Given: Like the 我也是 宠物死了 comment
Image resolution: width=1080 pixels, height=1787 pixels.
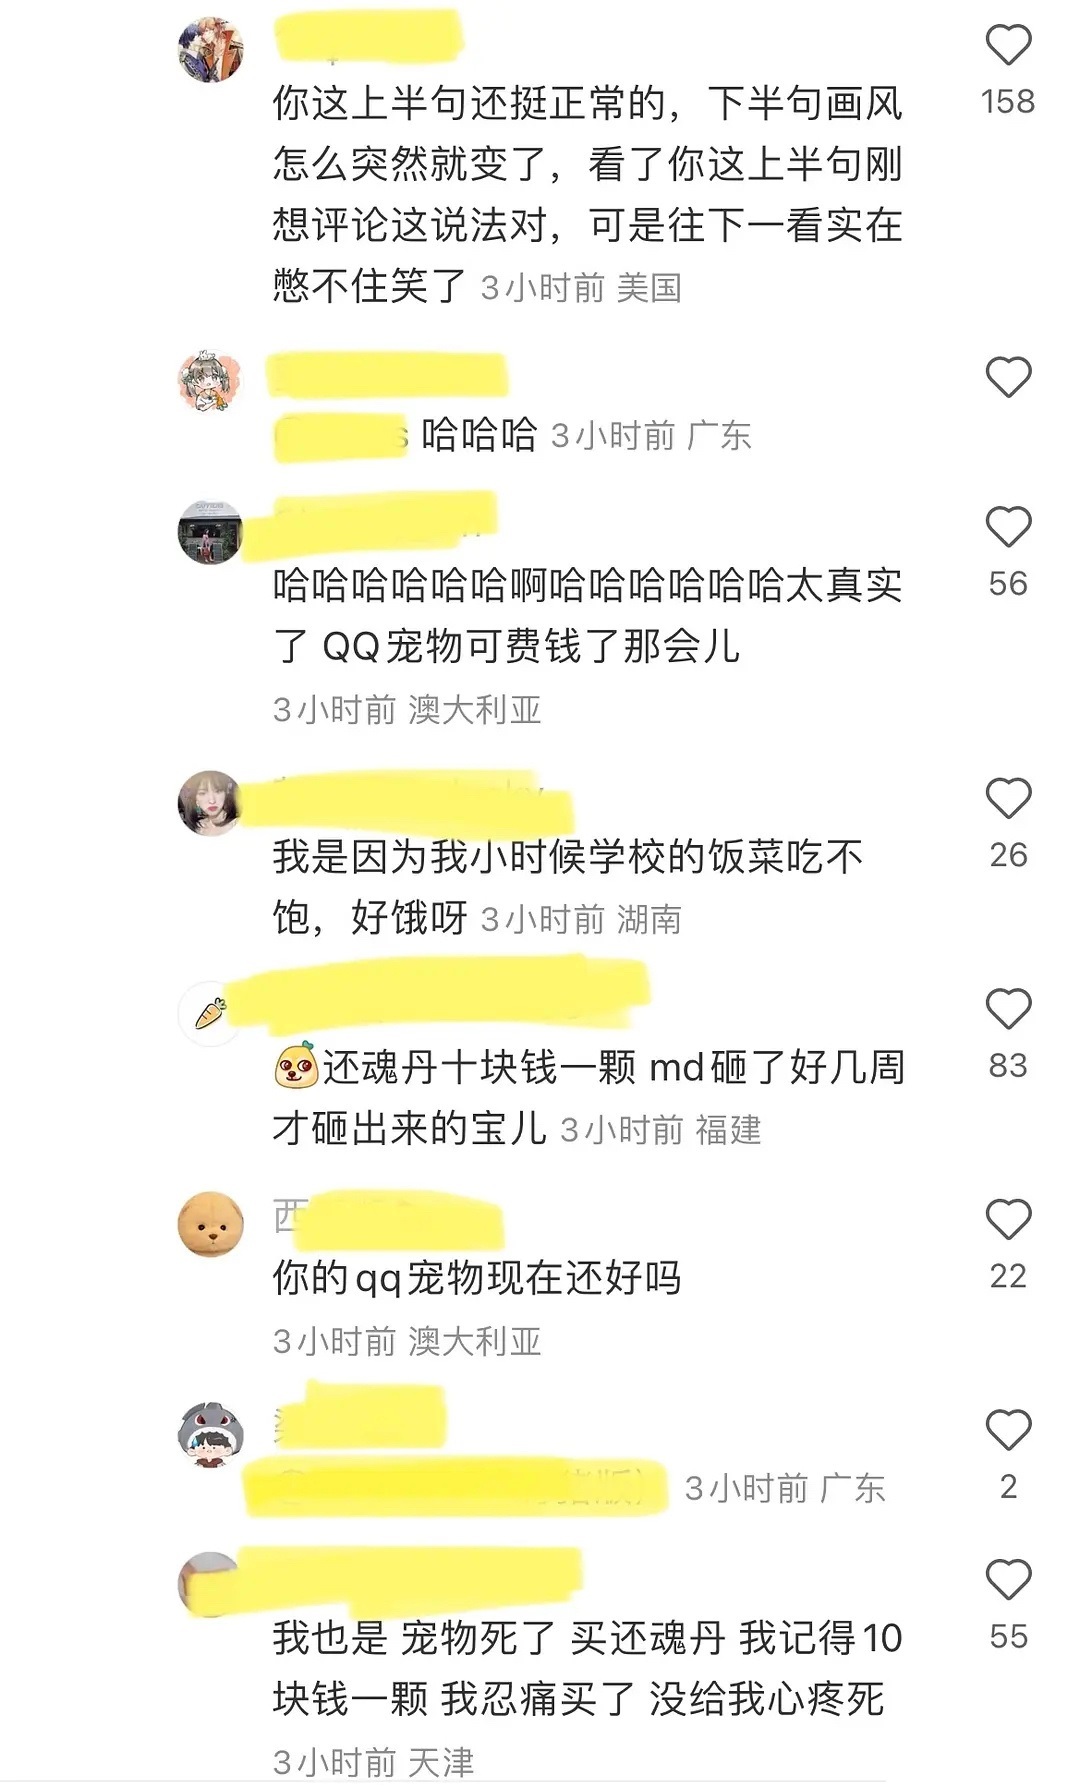Looking at the screenshot, I should coord(1008,1580).
